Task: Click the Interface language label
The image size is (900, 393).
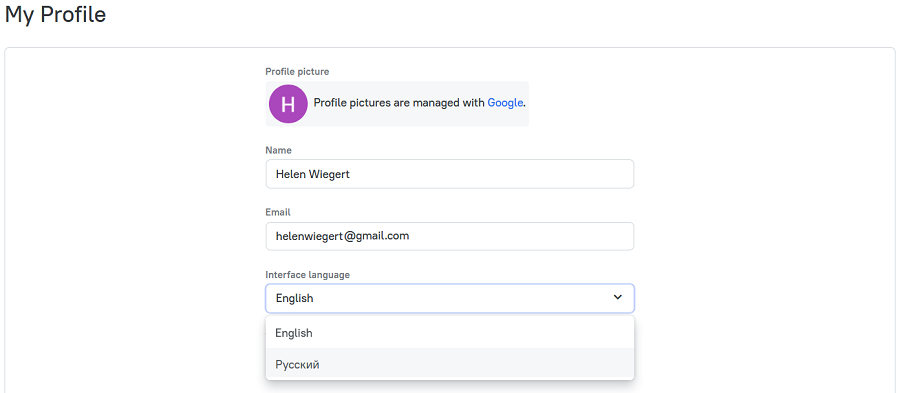Action: 307,275
